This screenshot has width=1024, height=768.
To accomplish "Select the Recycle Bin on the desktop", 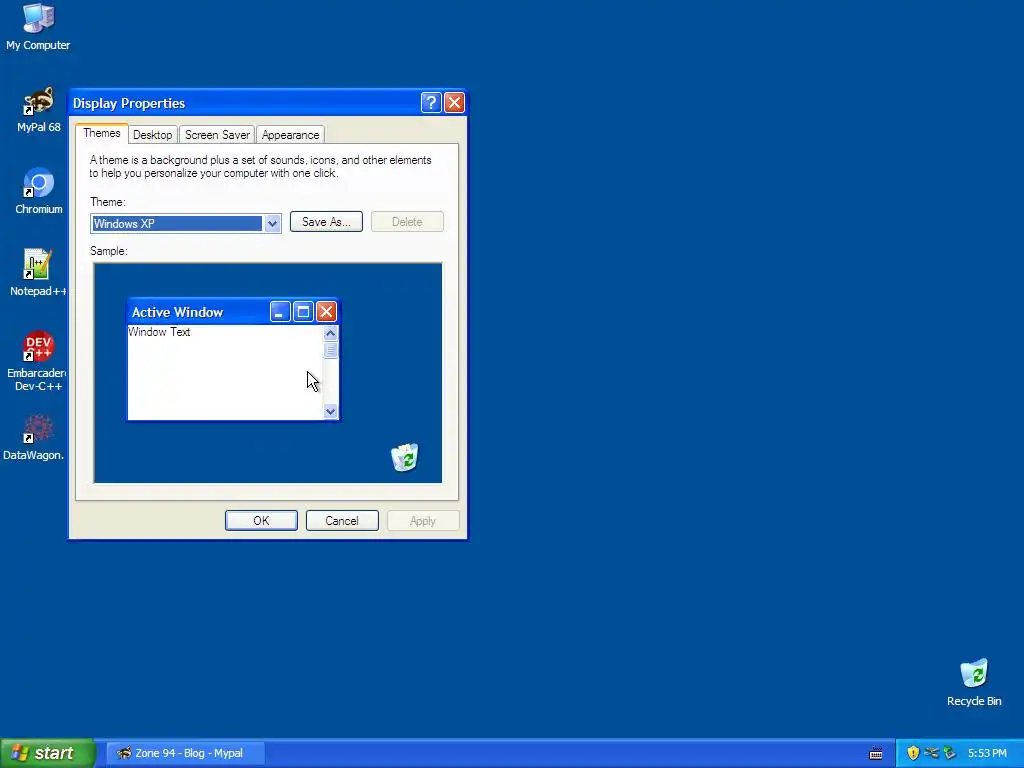I will [974, 683].
